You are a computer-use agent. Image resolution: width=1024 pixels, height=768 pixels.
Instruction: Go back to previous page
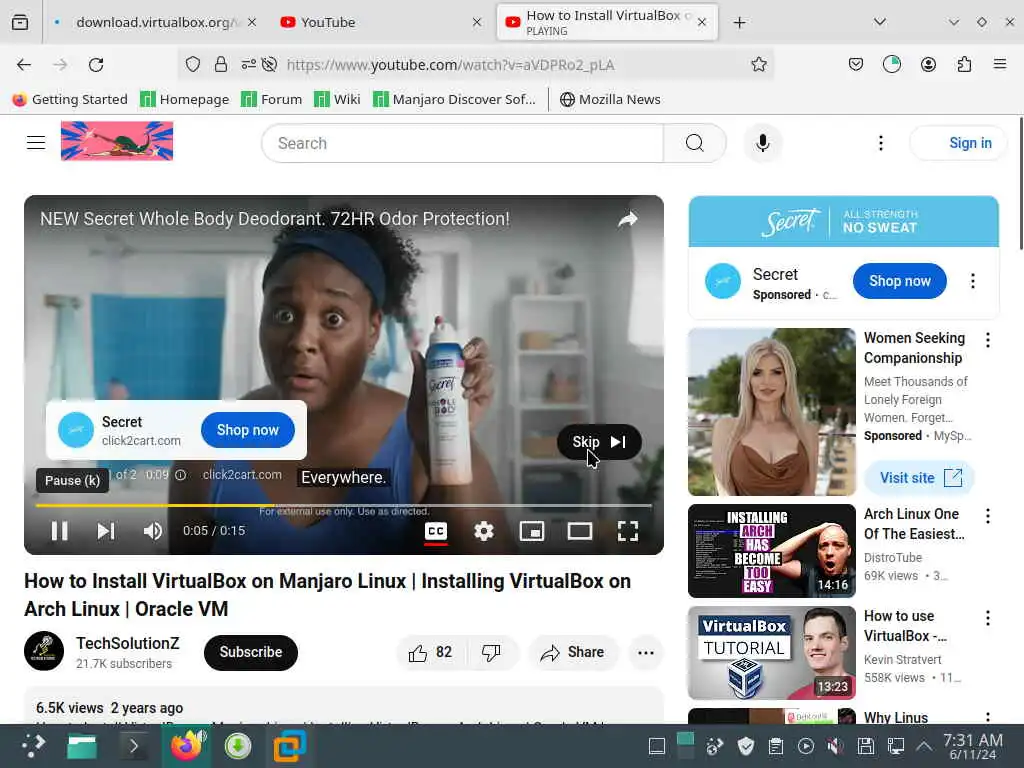(x=24, y=65)
